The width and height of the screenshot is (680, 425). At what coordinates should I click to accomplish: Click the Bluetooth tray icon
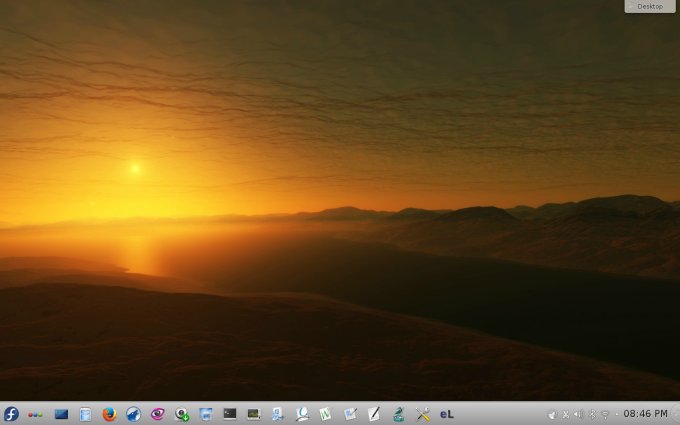point(592,415)
